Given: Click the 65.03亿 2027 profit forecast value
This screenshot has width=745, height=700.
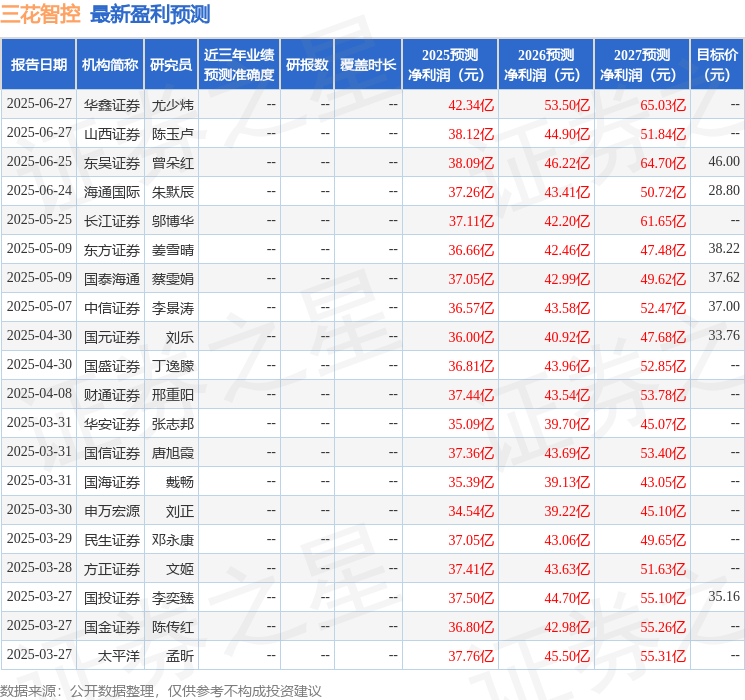Looking at the screenshot, I should (x=663, y=104).
